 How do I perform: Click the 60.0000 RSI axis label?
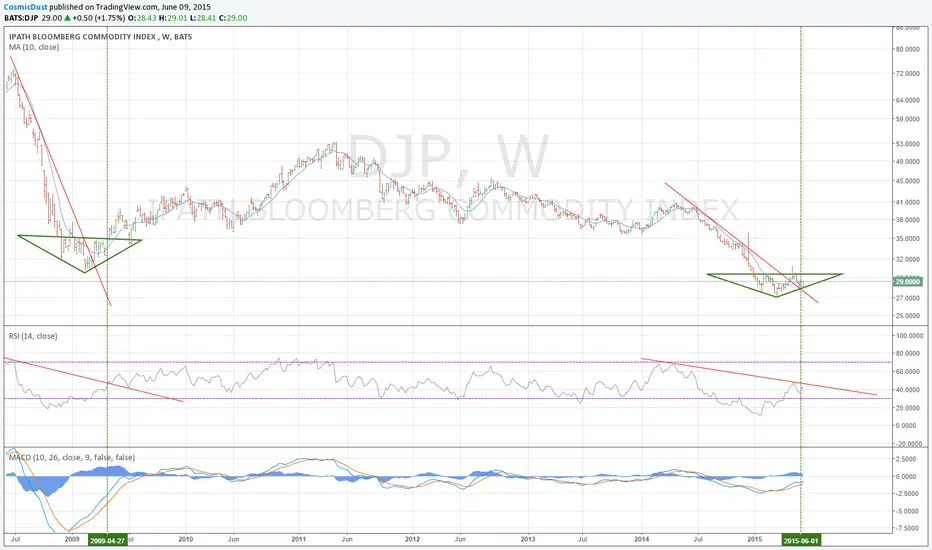(908, 372)
